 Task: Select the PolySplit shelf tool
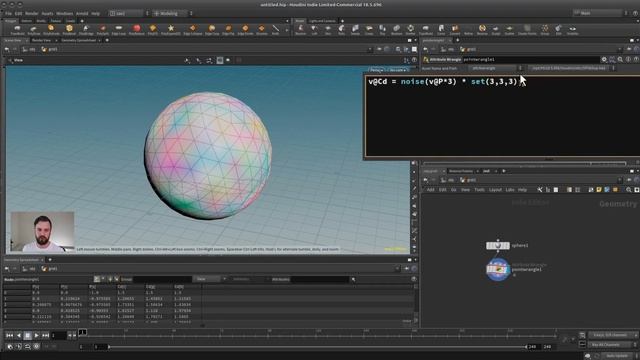[102, 30]
